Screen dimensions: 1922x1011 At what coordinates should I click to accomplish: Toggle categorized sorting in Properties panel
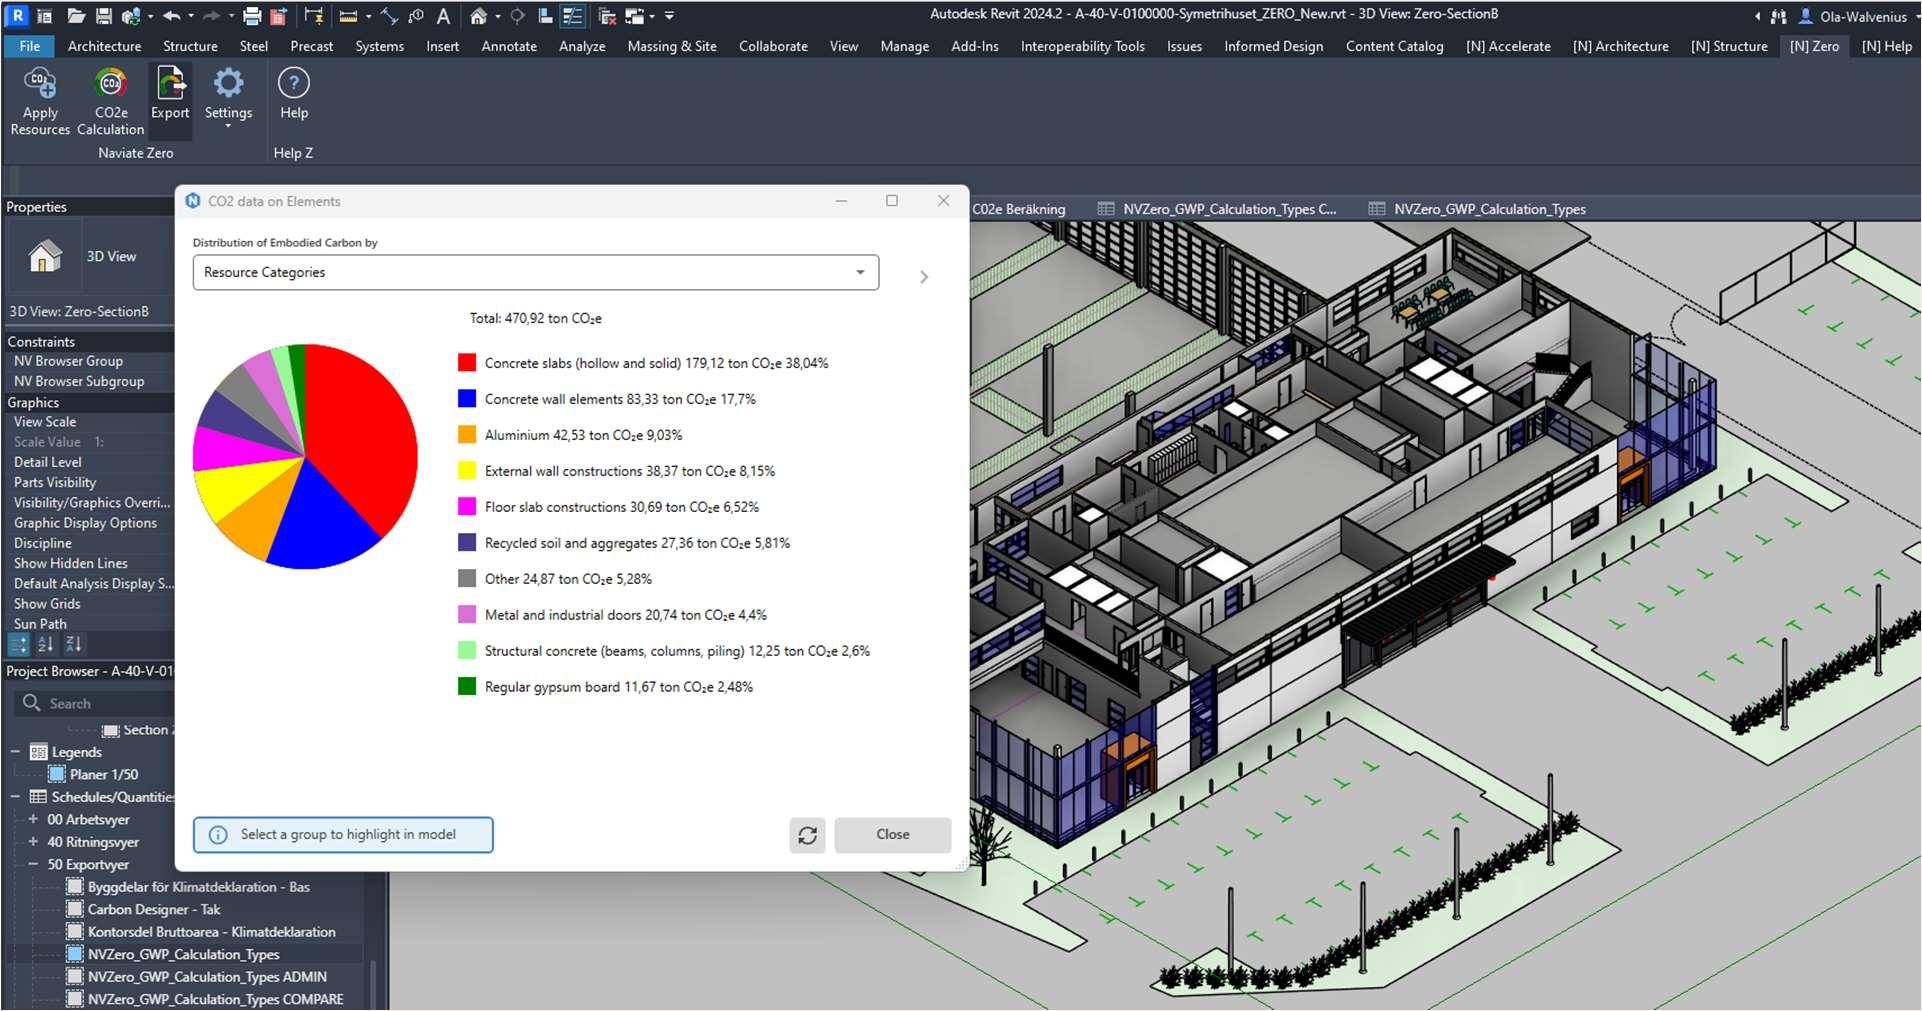(x=19, y=645)
